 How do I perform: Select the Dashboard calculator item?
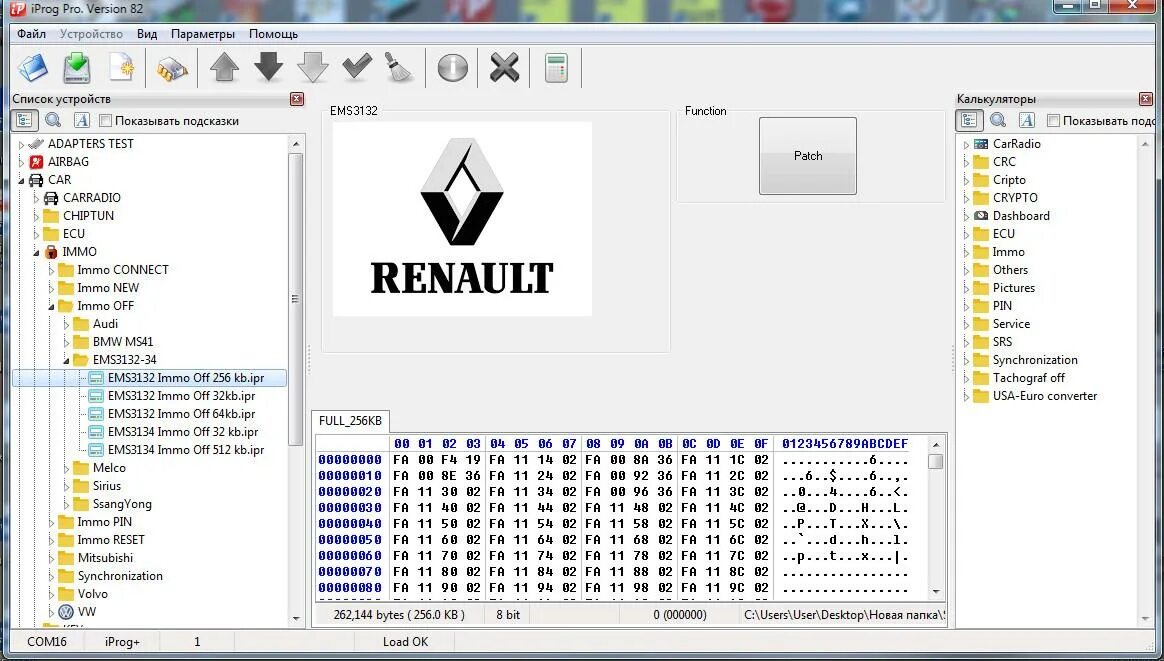1021,216
